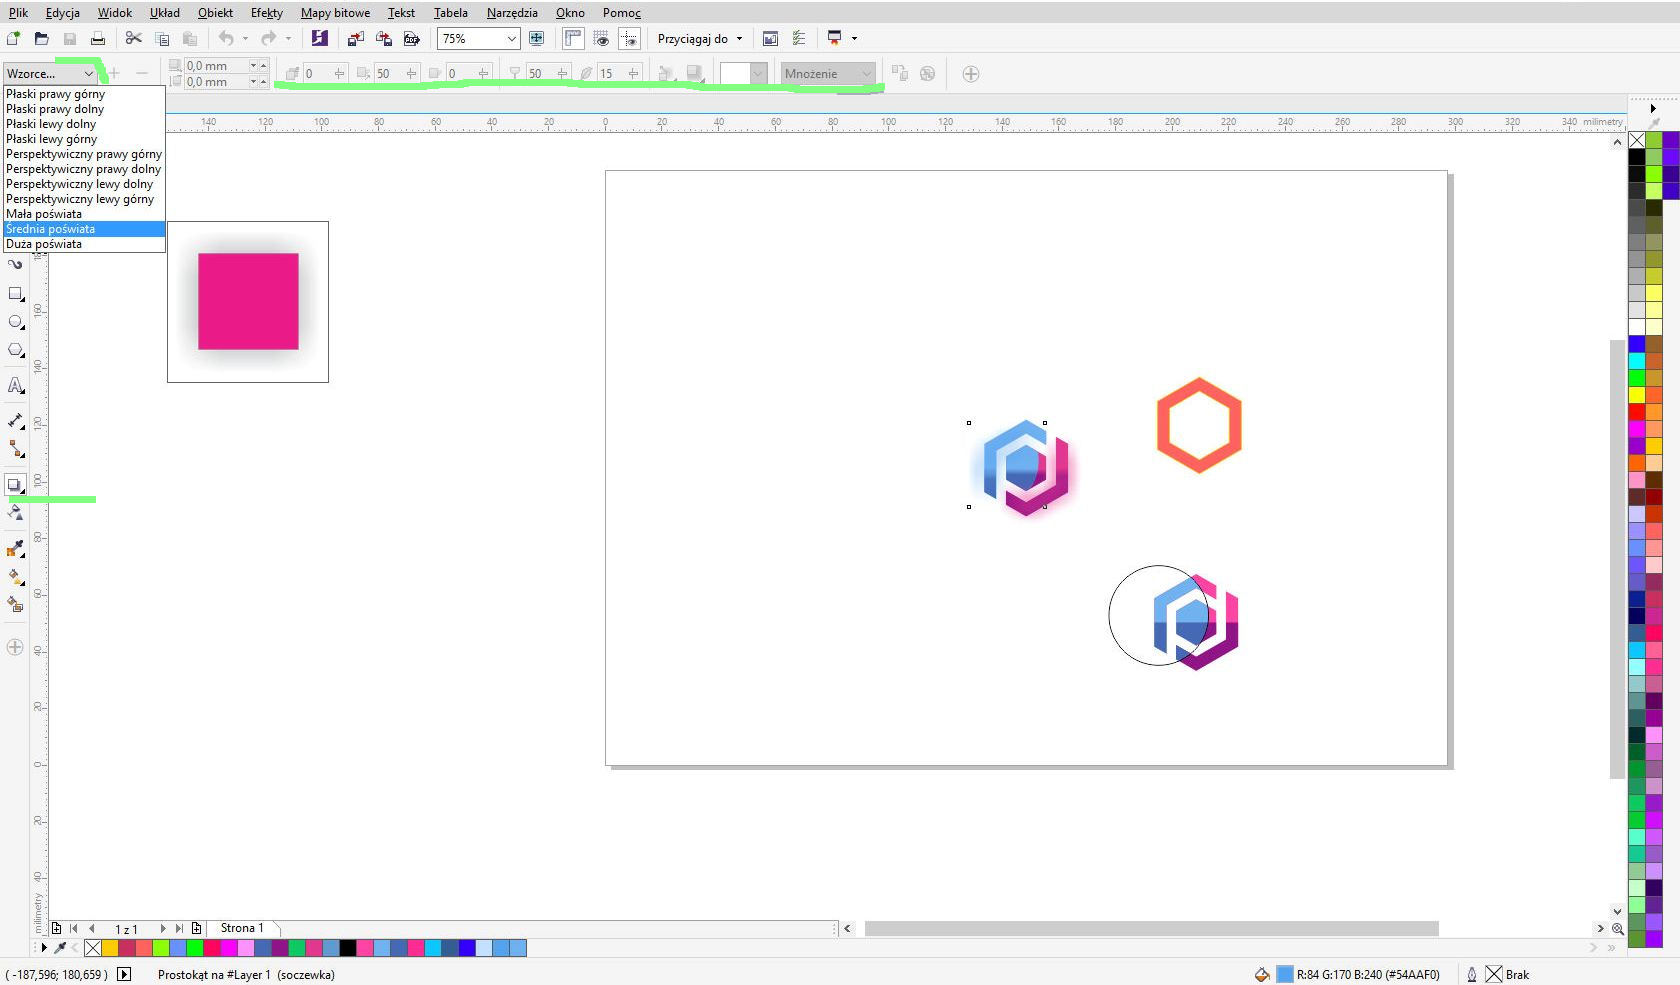
Task: Toggle show rulers button
Action: coord(573,39)
